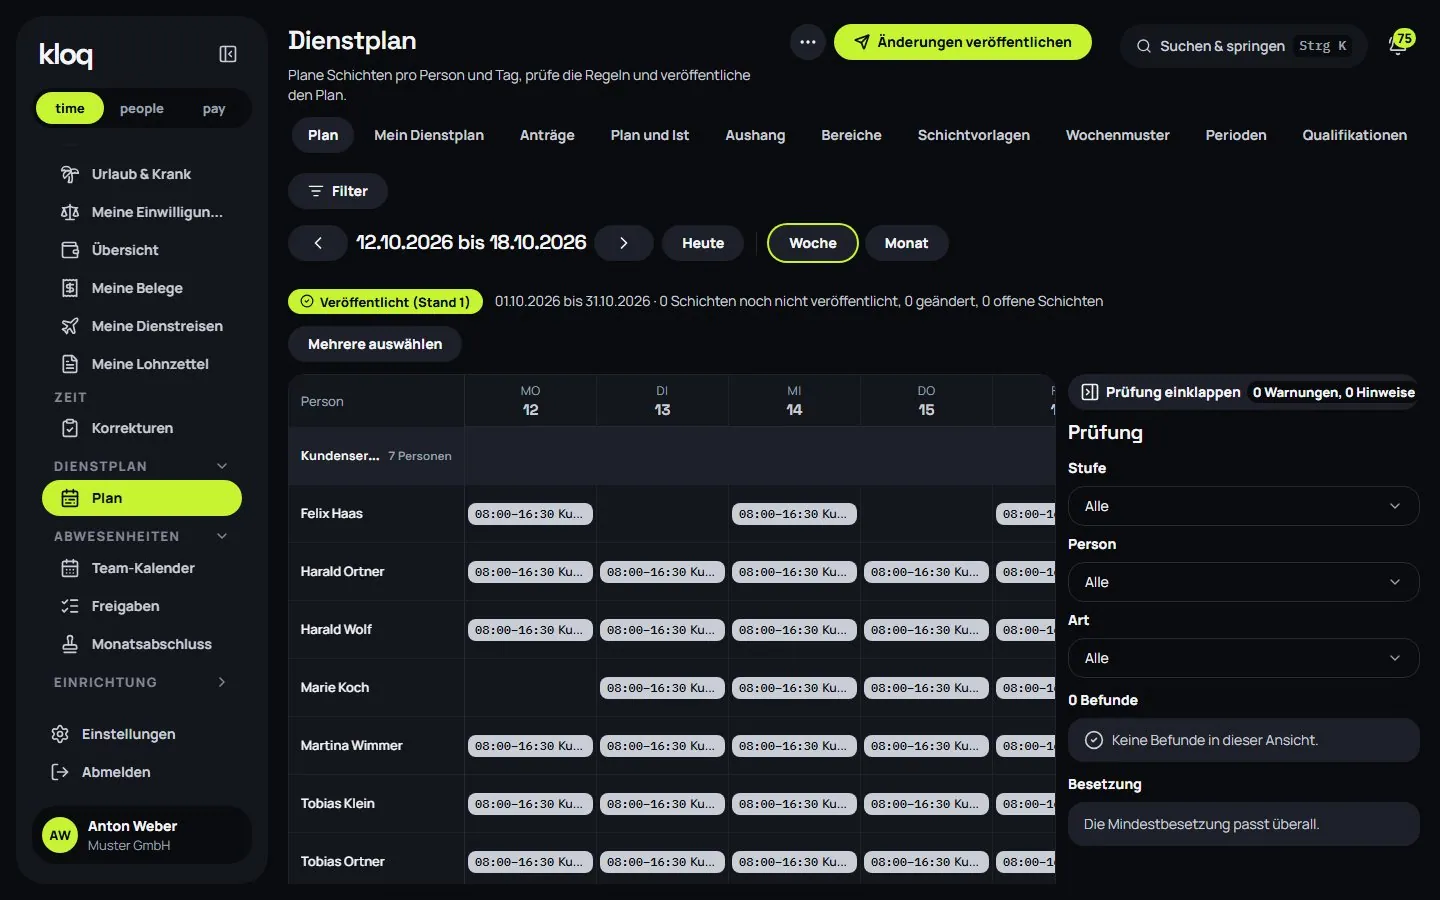Expand the Einrichtung sidebar section
This screenshot has width=1440, height=900.
point(141,682)
